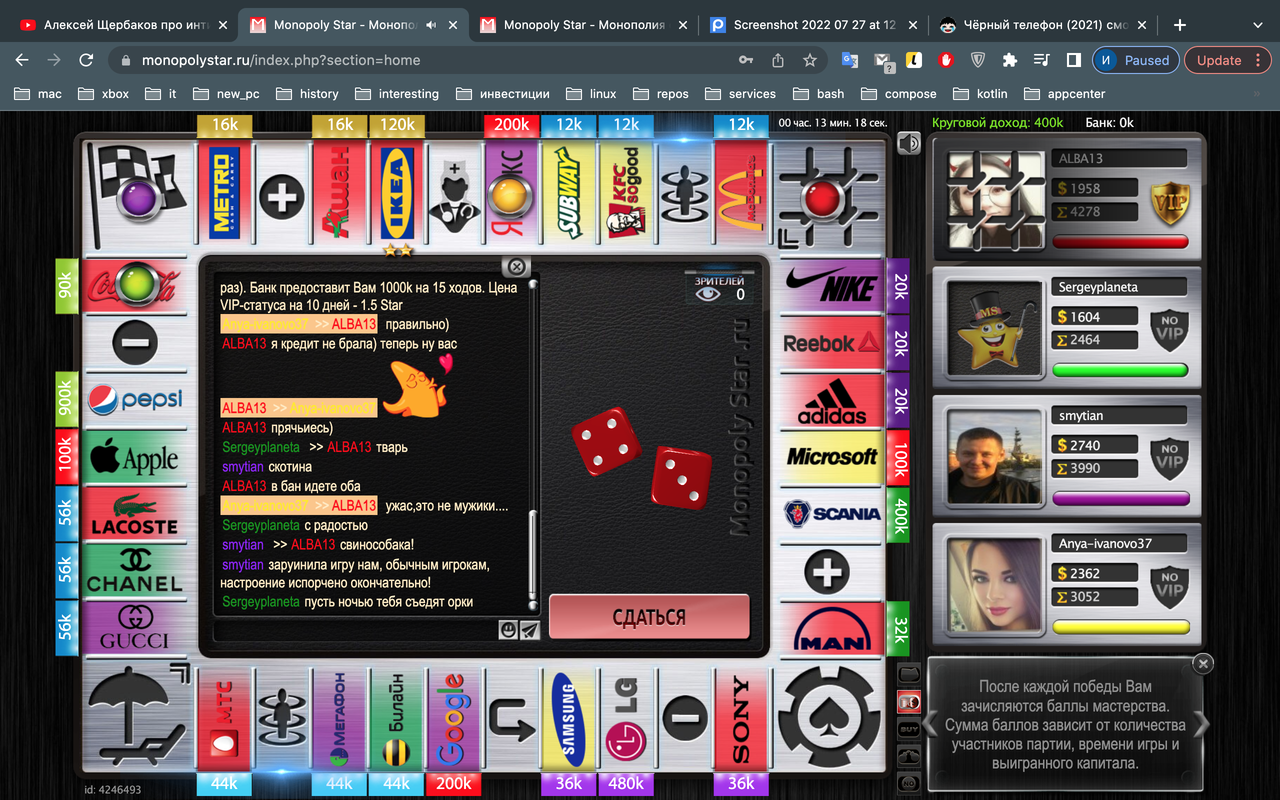Select the Chanel property cell
This screenshot has width=1280, height=800.
[134, 572]
